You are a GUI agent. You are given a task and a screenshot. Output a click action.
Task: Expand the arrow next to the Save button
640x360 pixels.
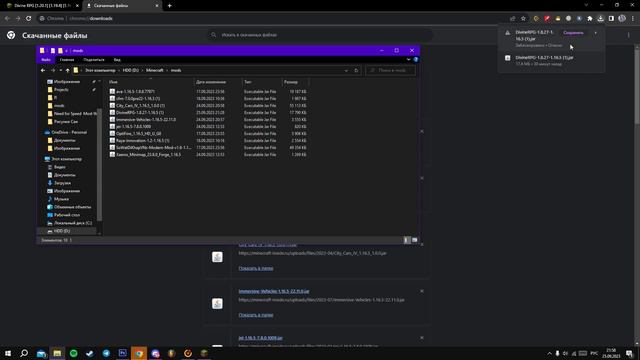pos(596,33)
